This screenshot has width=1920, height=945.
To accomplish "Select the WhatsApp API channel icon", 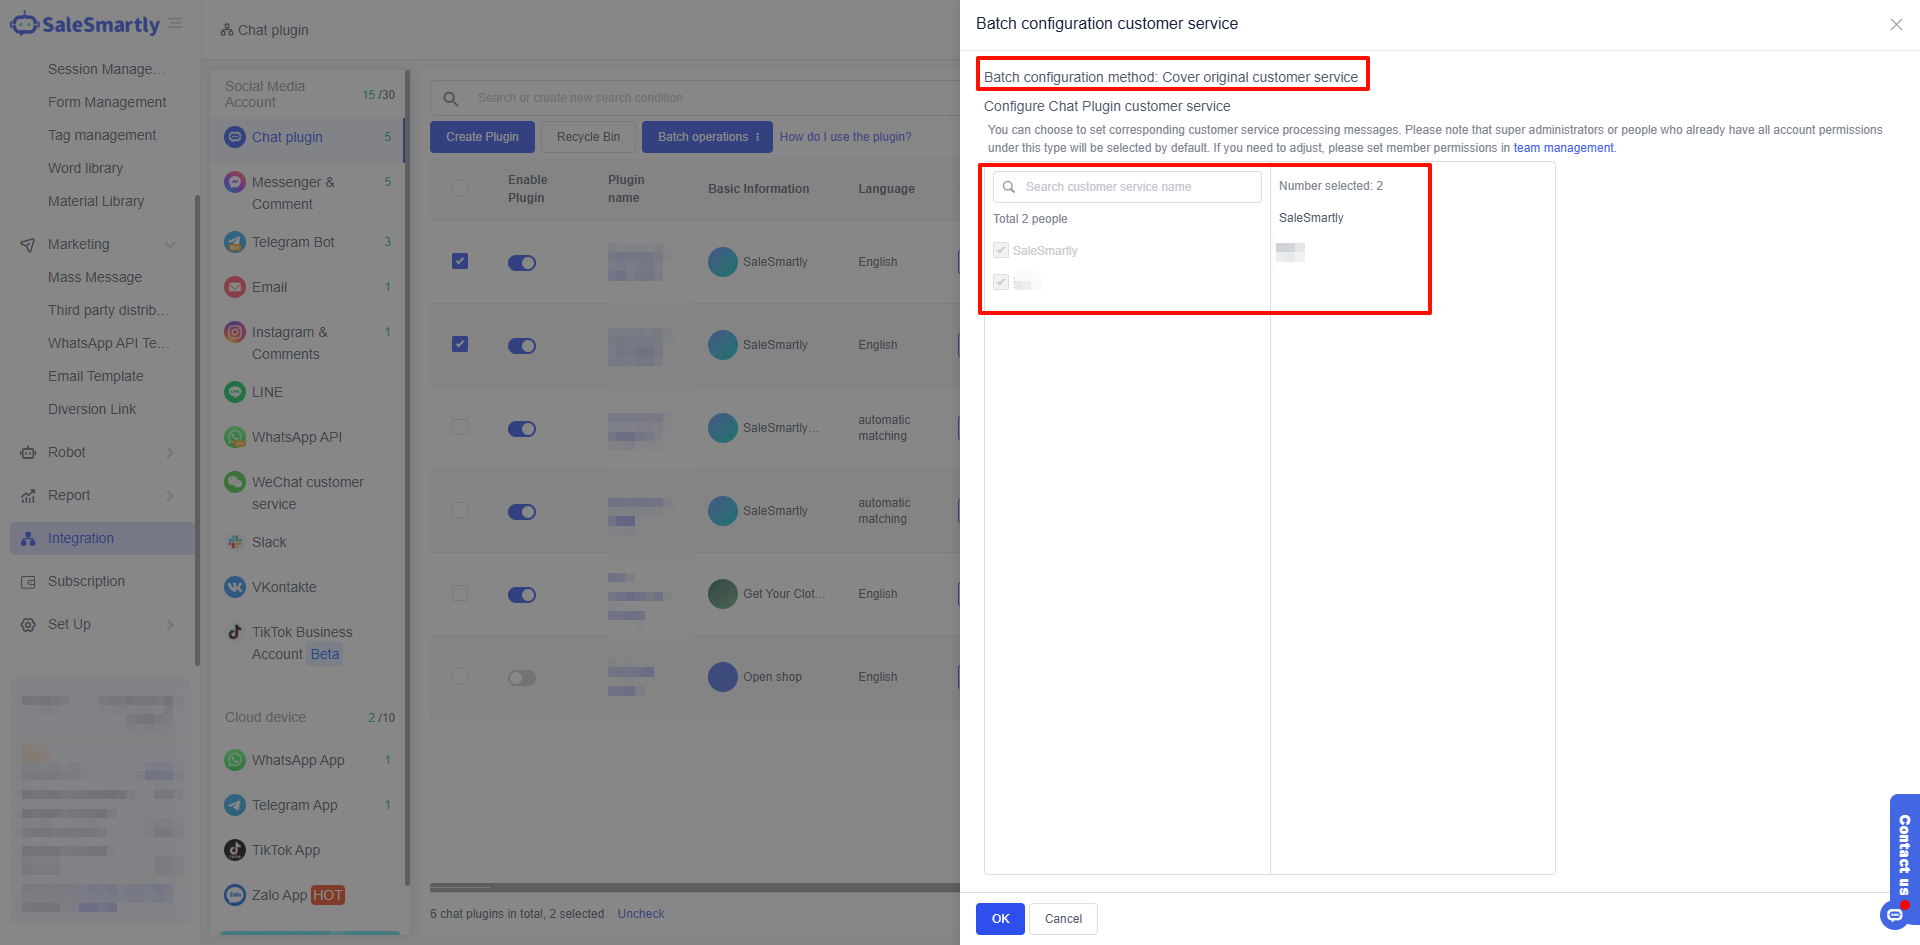I will [235, 437].
